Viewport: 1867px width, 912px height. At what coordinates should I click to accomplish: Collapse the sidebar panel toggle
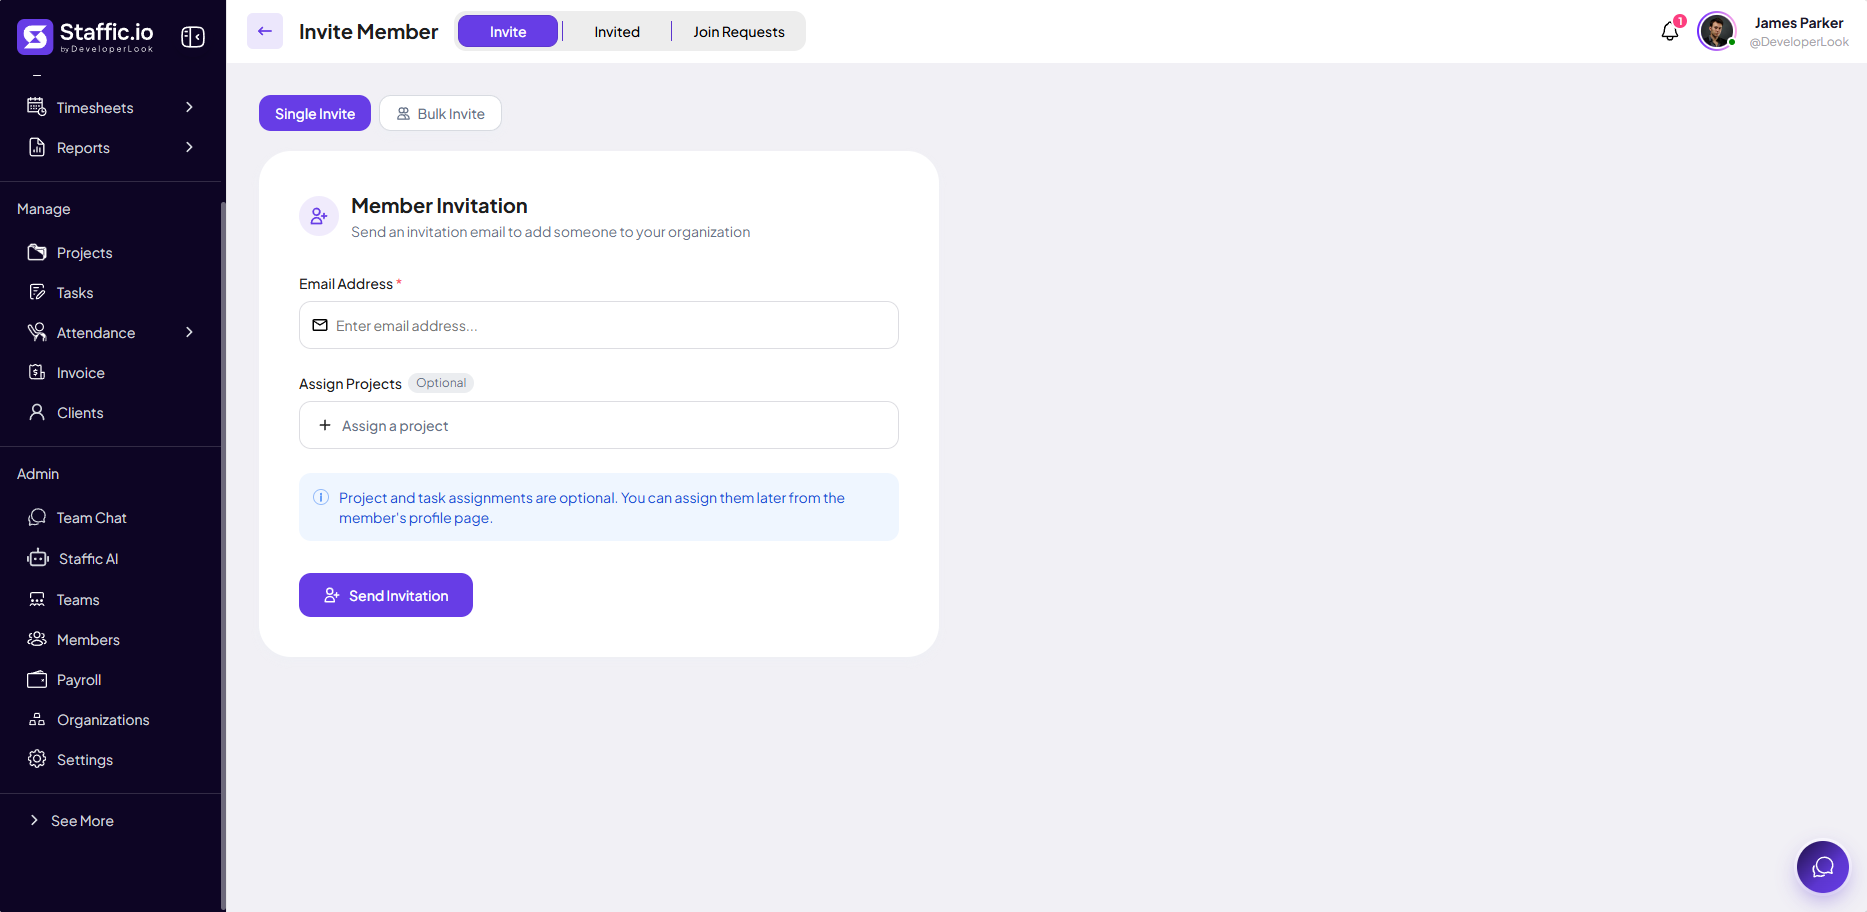pyautogui.click(x=193, y=37)
